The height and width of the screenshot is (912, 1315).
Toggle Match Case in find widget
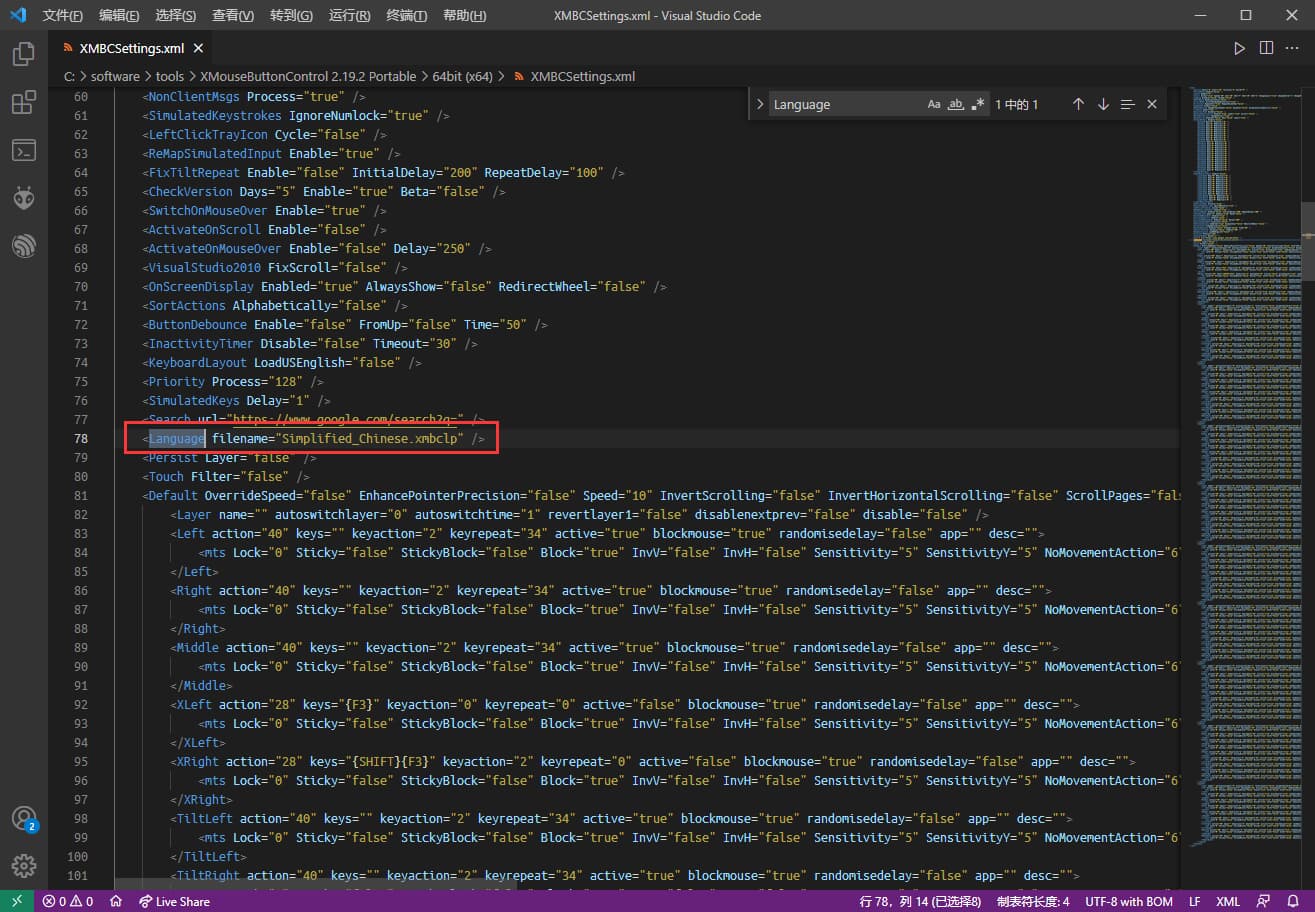pyautogui.click(x=934, y=104)
